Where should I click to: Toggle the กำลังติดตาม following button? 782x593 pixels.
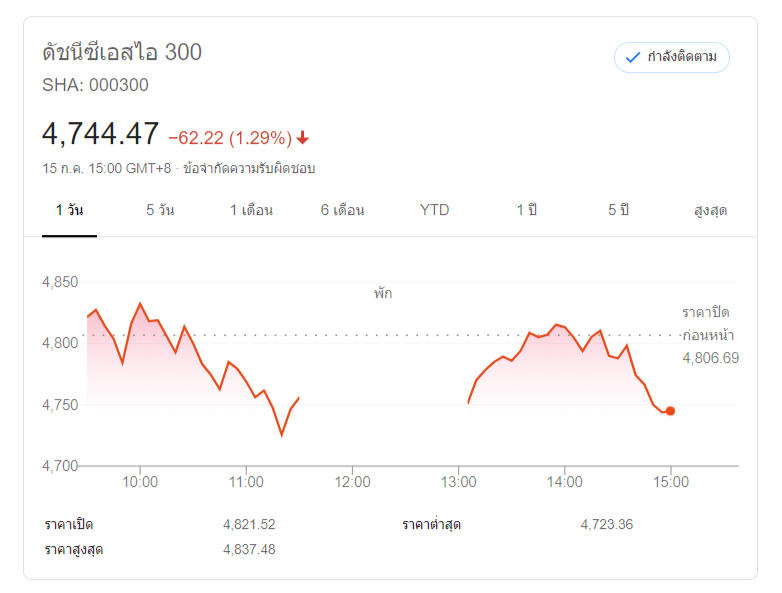pyautogui.click(x=672, y=57)
